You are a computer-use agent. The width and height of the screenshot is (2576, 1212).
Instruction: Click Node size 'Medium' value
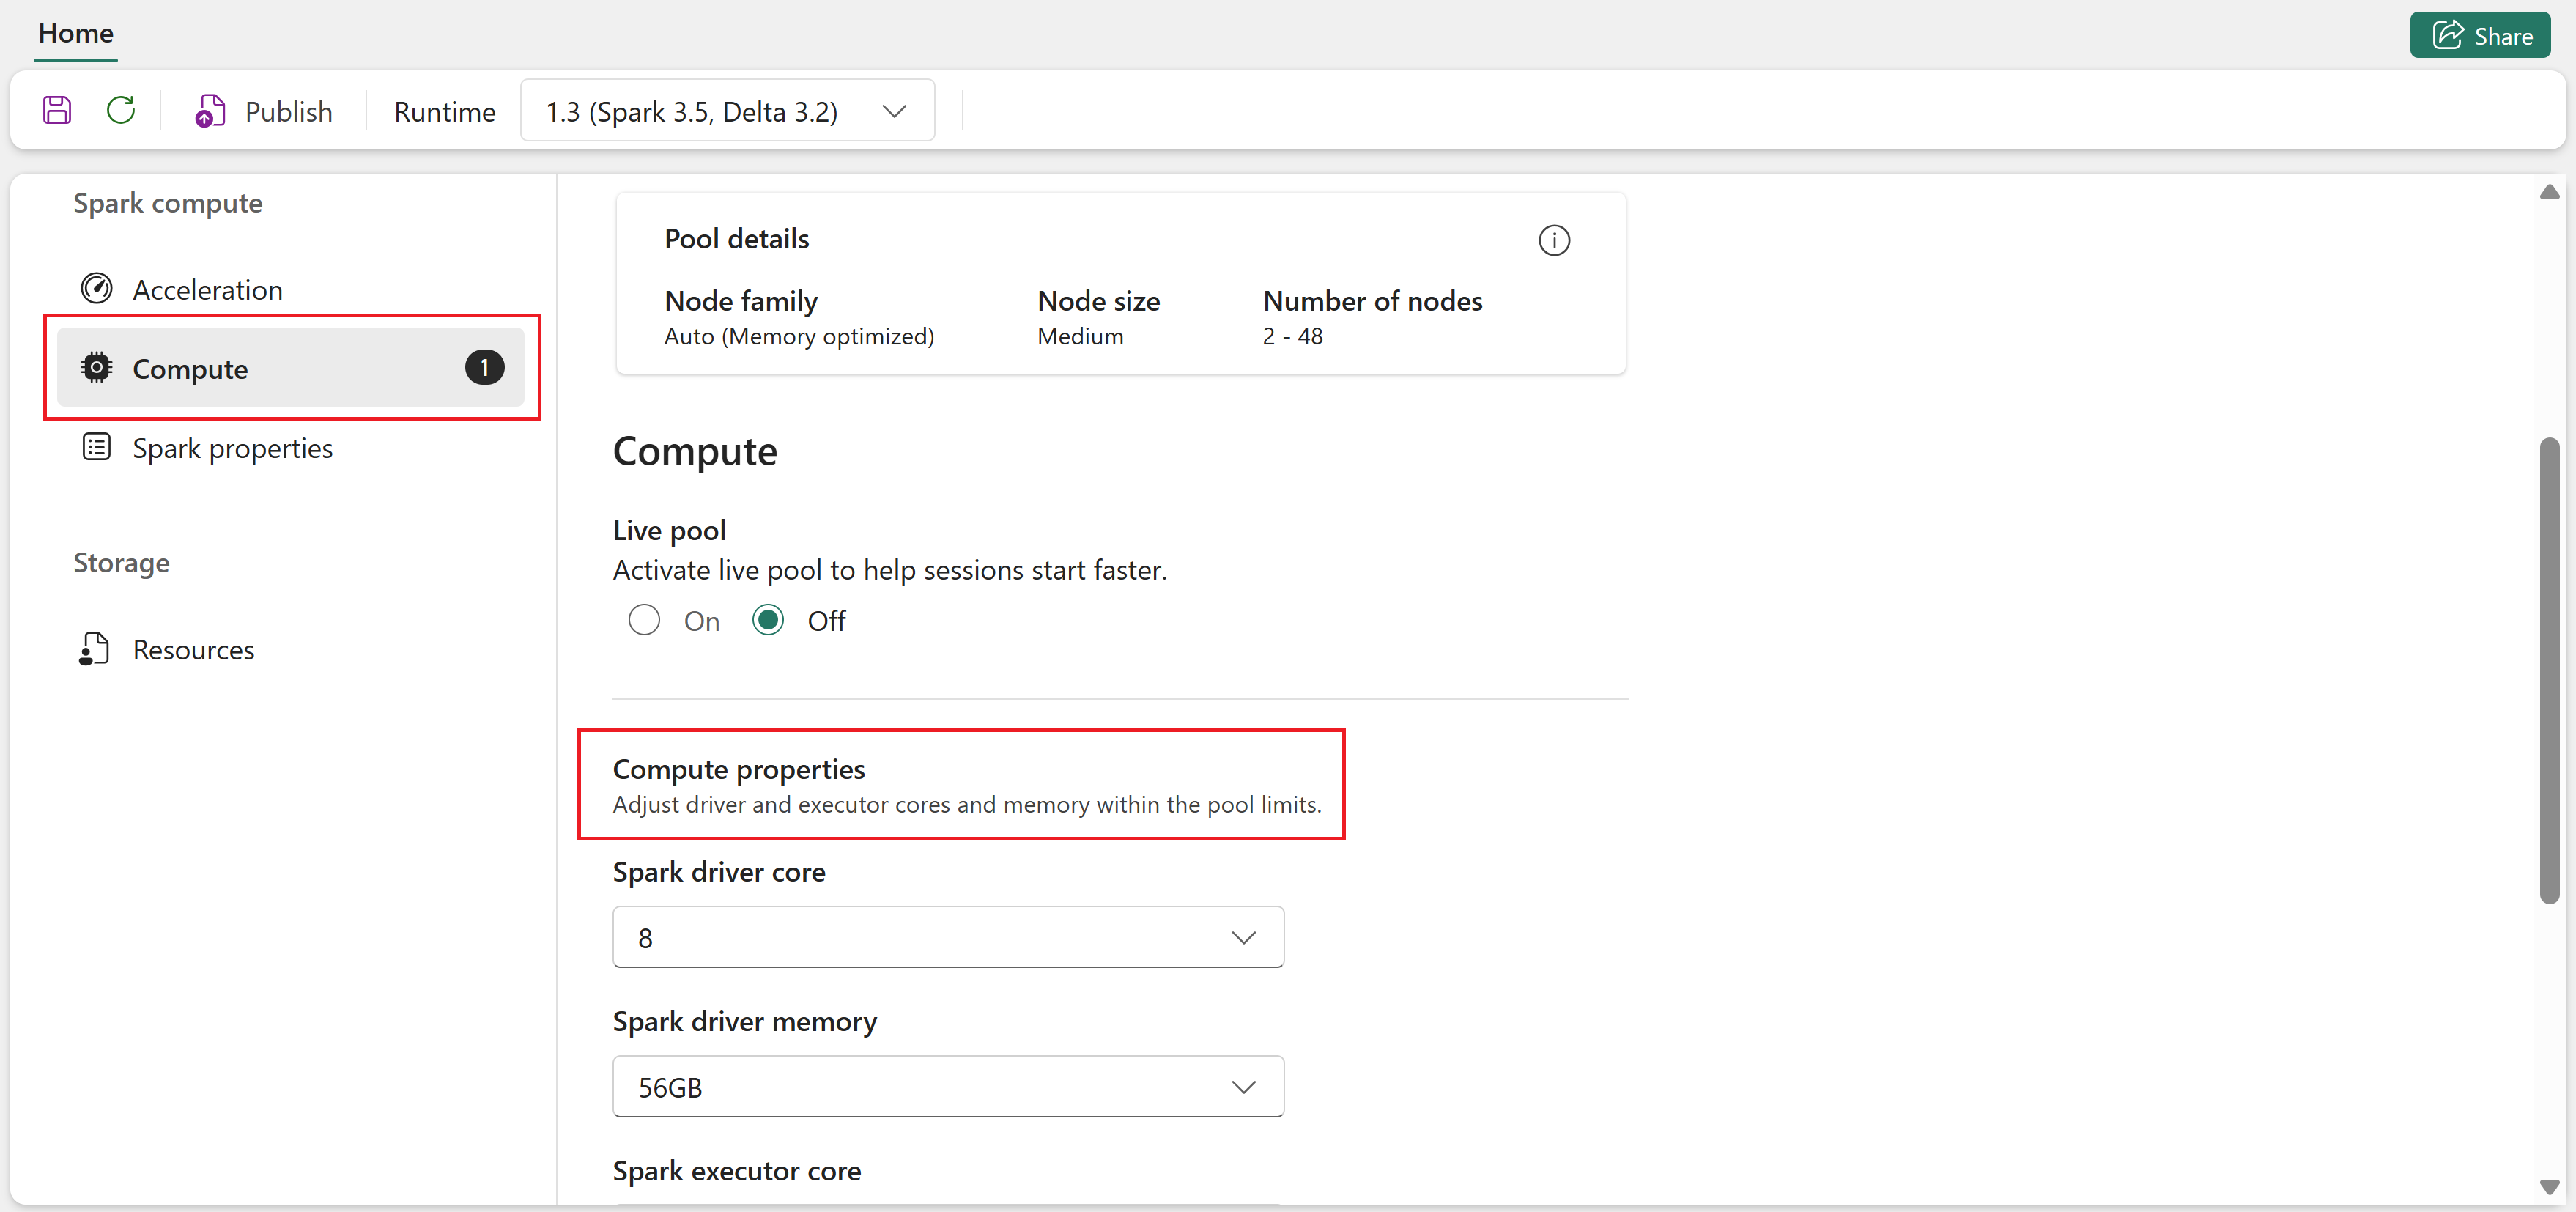[x=1080, y=336]
